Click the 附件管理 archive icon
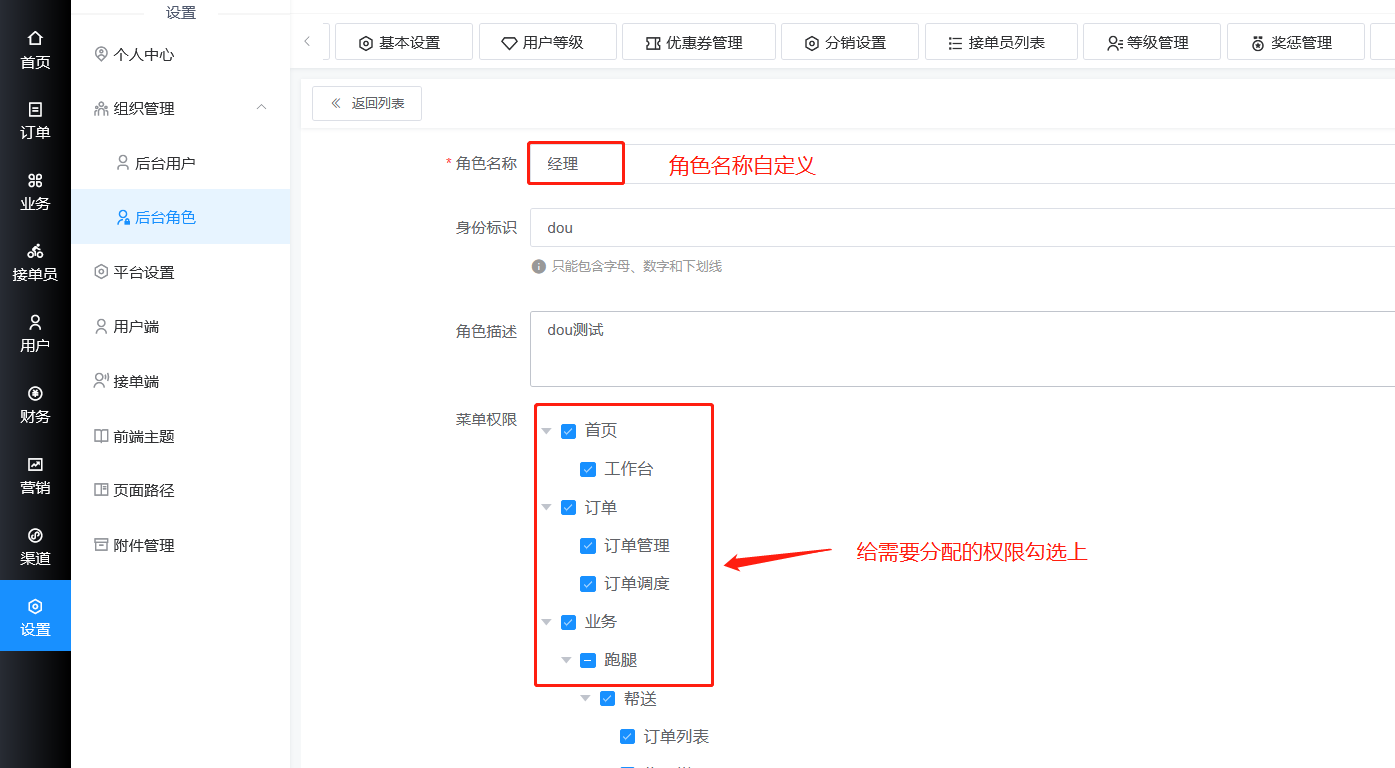The width and height of the screenshot is (1395, 768). (101, 545)
